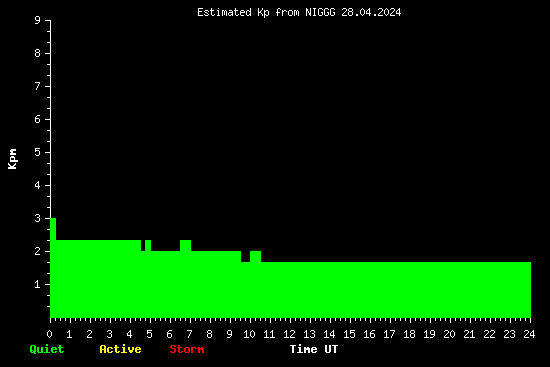Click the x-axis tick label 12
The width and height of the screenshot is (550, 367).
point(289,334)
